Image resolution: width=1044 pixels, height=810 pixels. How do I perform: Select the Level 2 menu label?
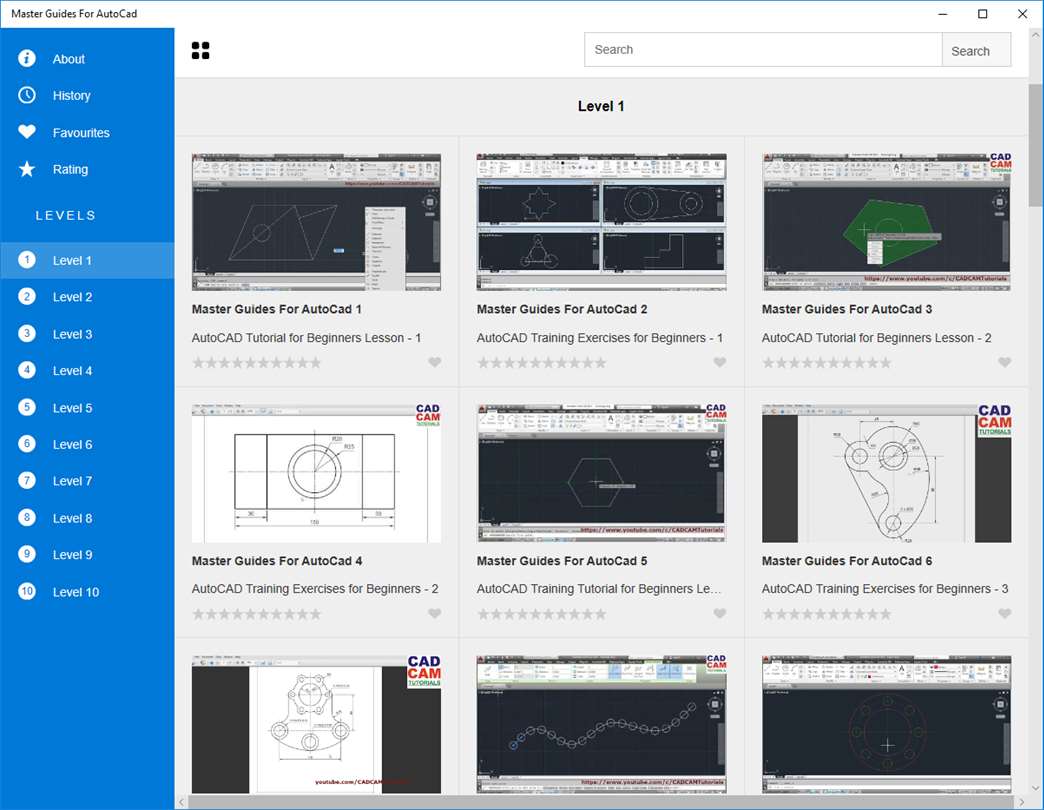point(73,297)
